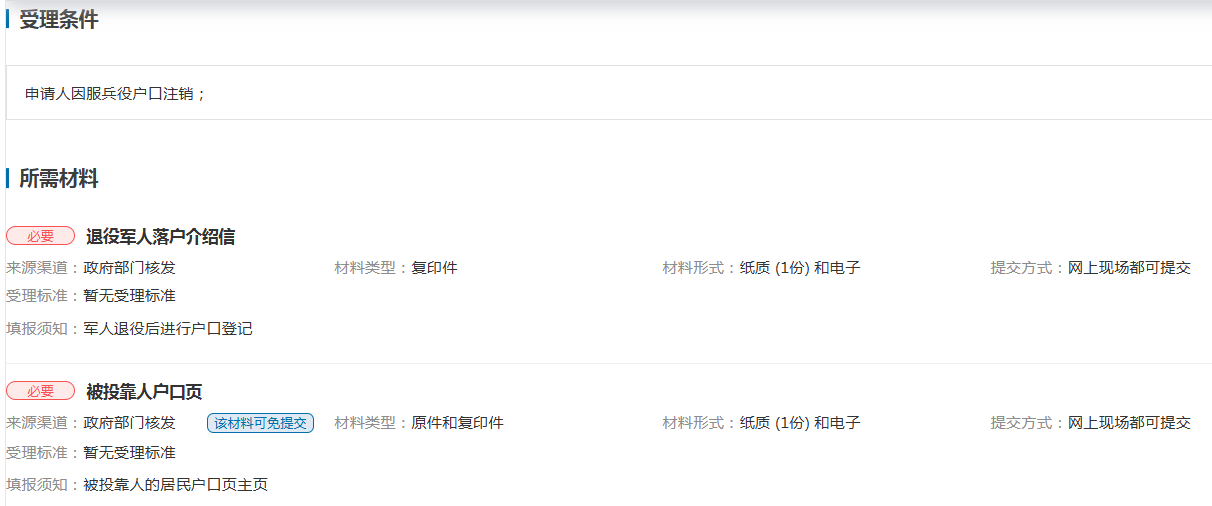Image resolution: width=1212 pixels, height=506 pixels.
Task: Click the note 军人退役后进行户口登记
Action: 167,329
